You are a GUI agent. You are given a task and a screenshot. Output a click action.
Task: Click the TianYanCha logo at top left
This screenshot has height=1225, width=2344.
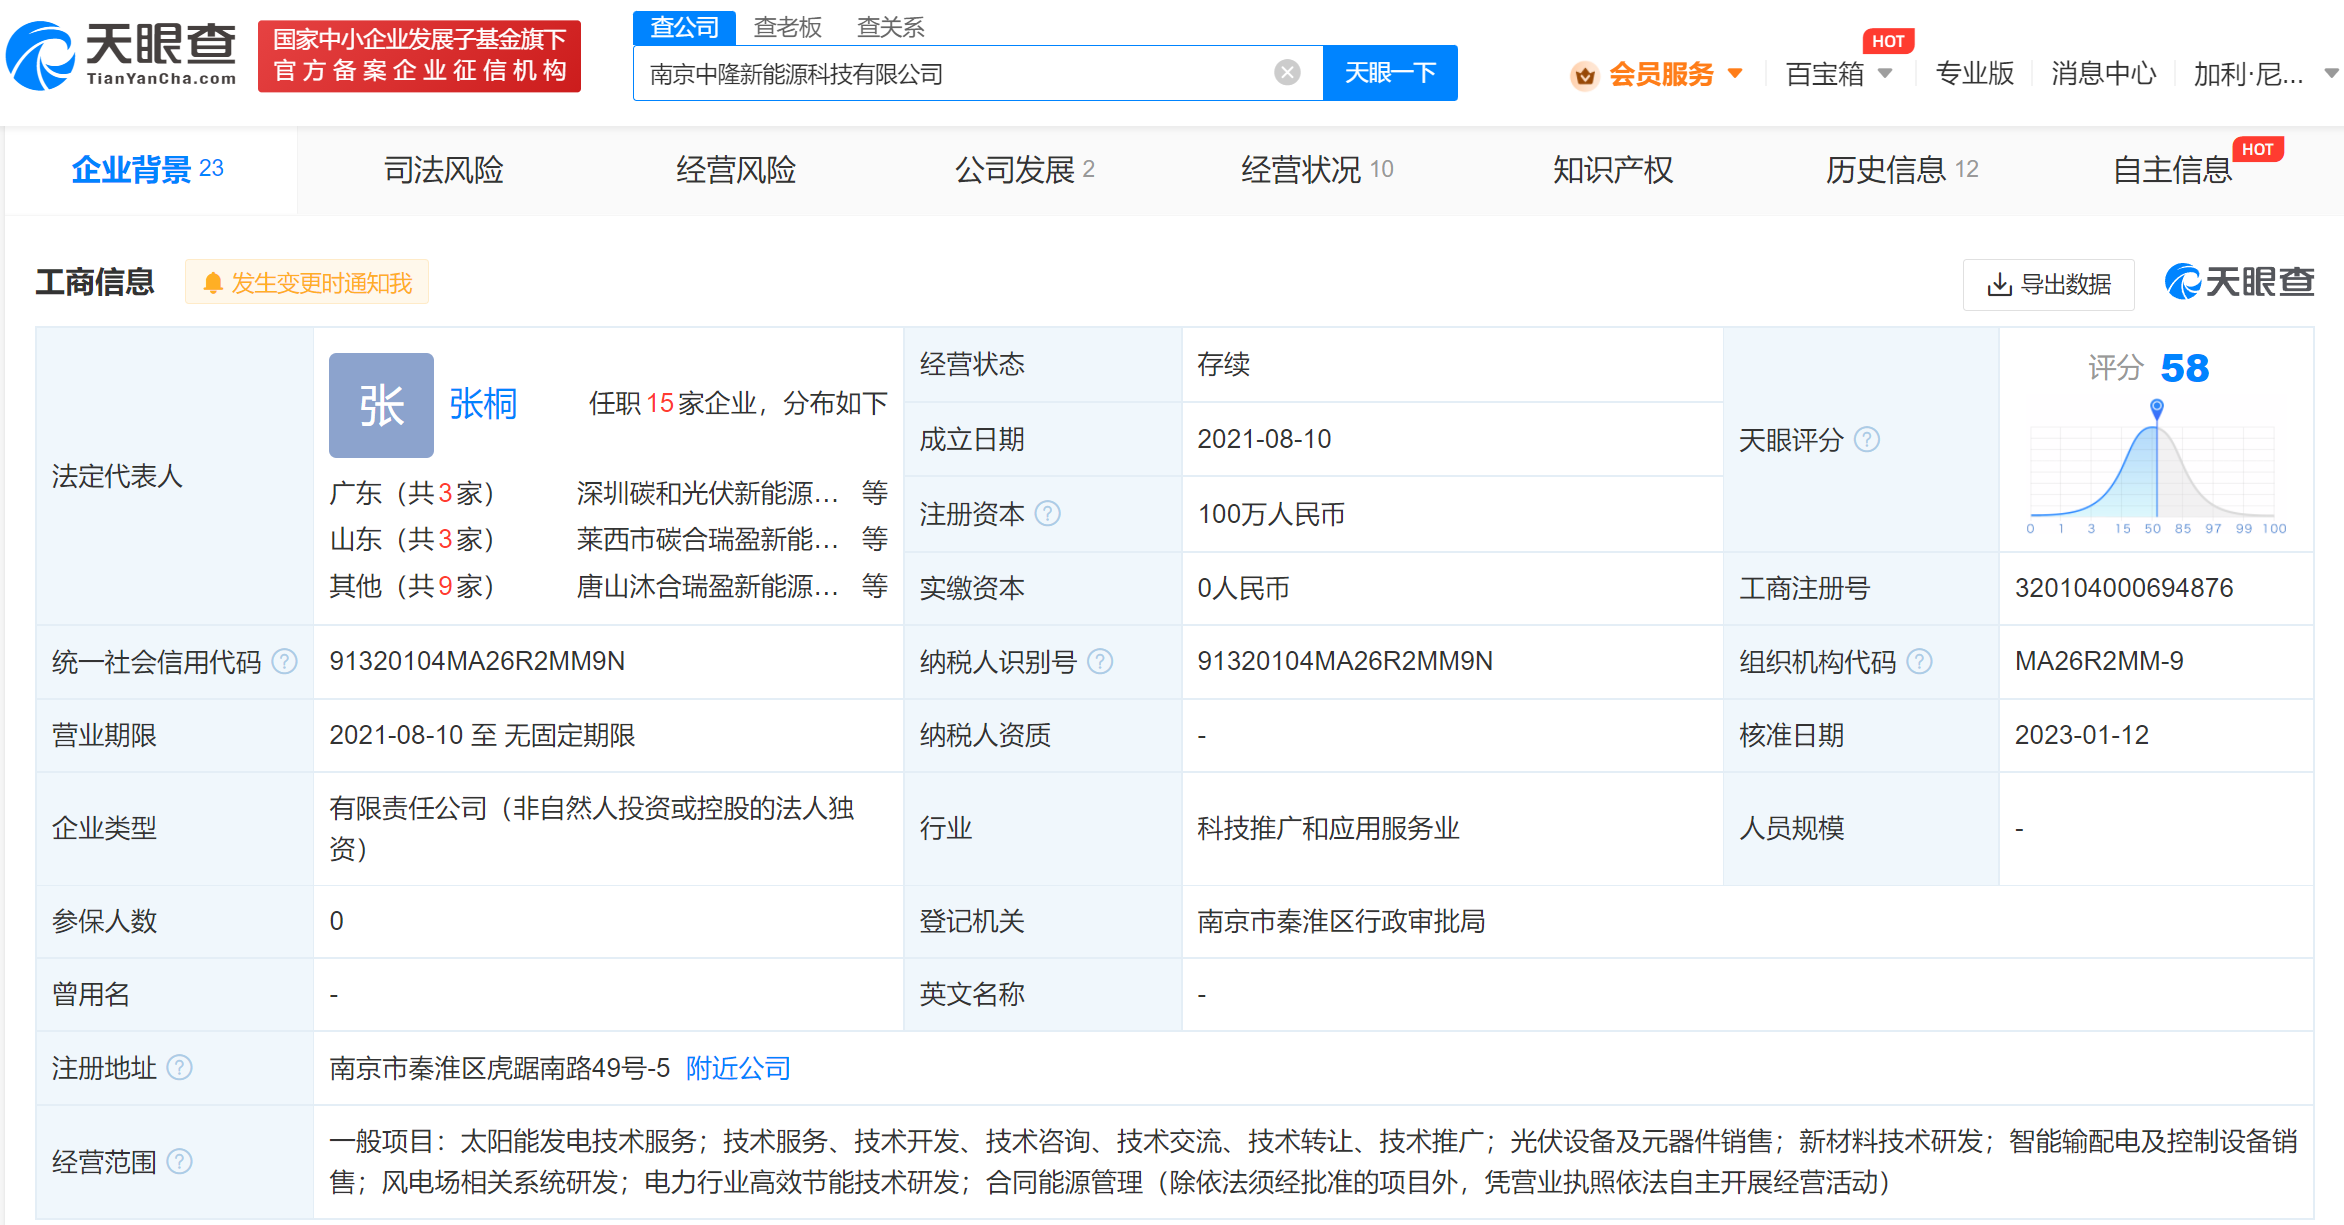(x=122, y=55)
